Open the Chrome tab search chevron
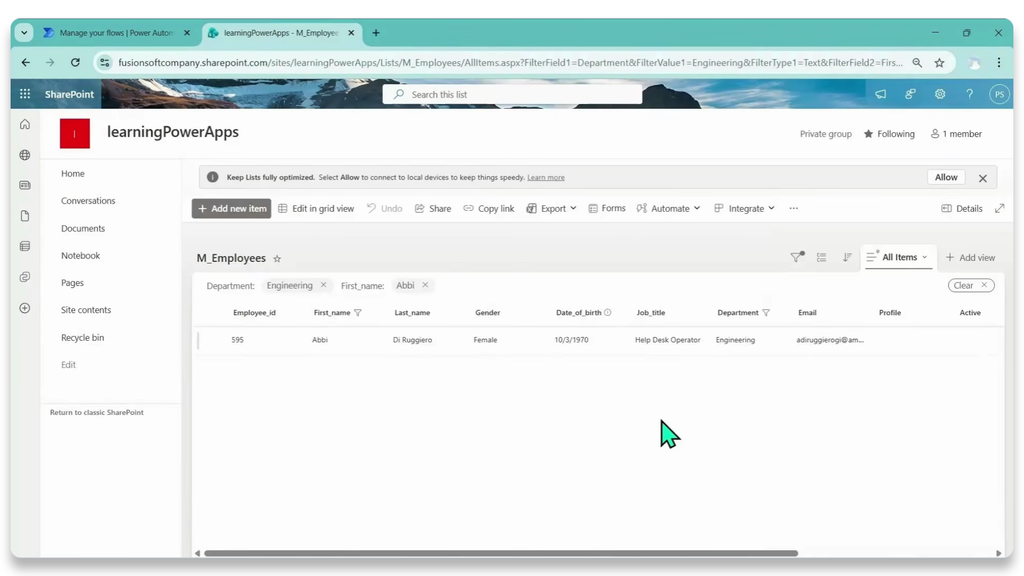Image resolution: width=1024 pixels, height=576 pixels. pos(24,33)
